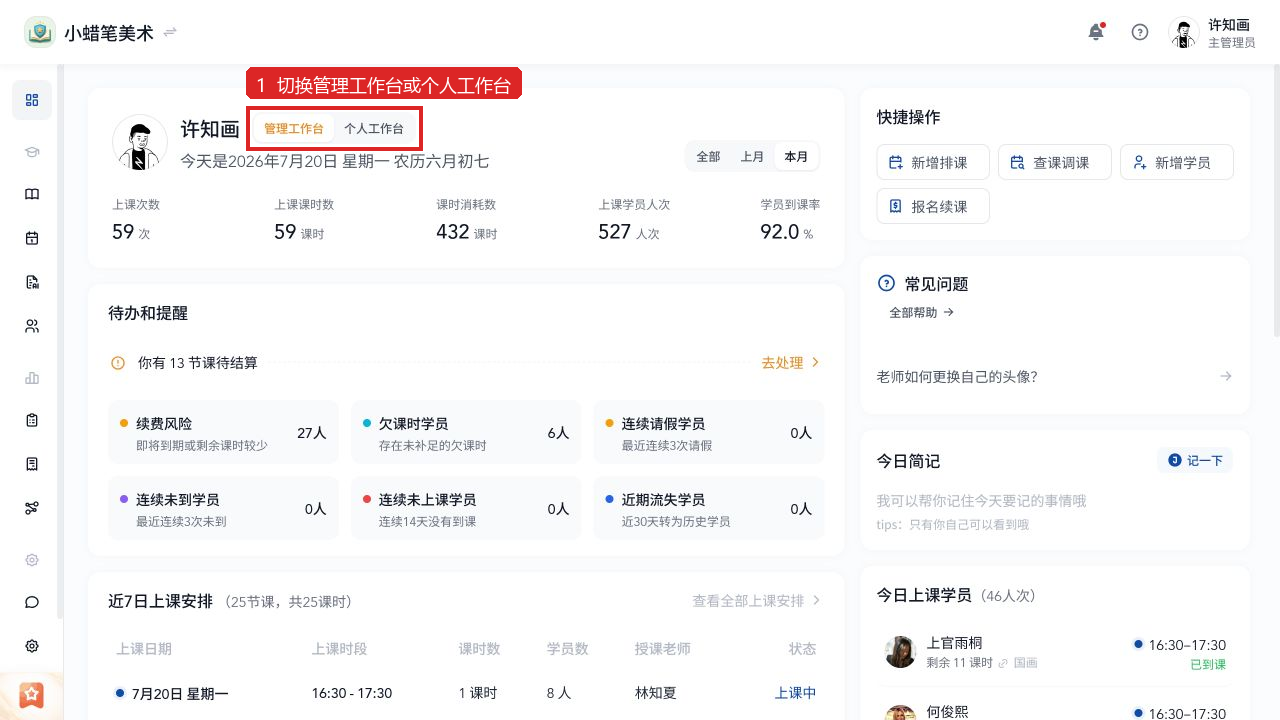
Task: Open the 续费风险 reminder card
Action: click(224, 432)
